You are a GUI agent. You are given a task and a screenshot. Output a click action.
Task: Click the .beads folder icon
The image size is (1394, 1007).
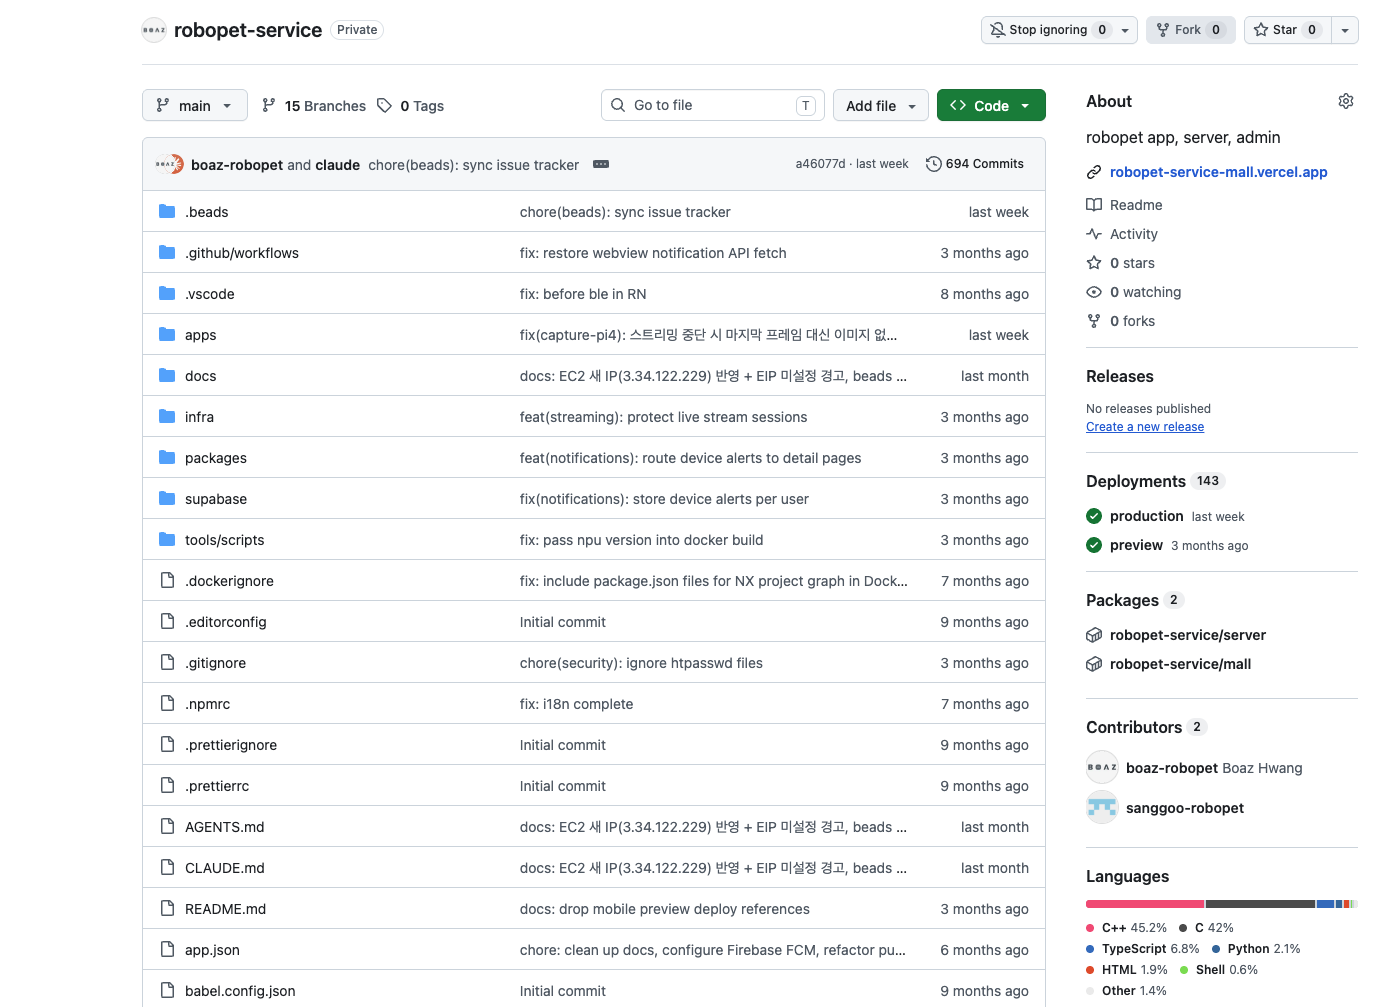(167, 212)
